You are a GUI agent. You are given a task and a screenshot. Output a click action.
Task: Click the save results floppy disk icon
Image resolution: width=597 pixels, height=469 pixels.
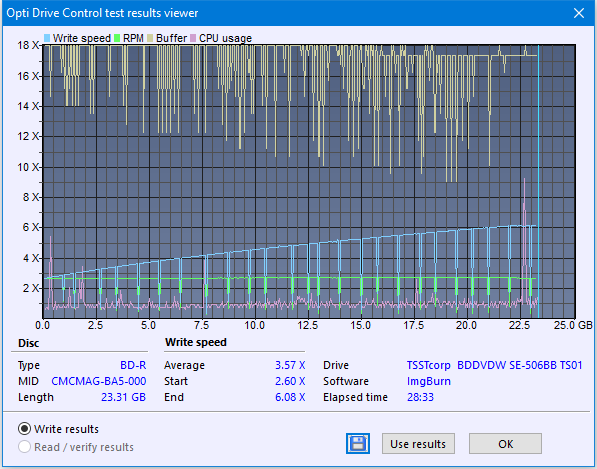tap(358, 443)
